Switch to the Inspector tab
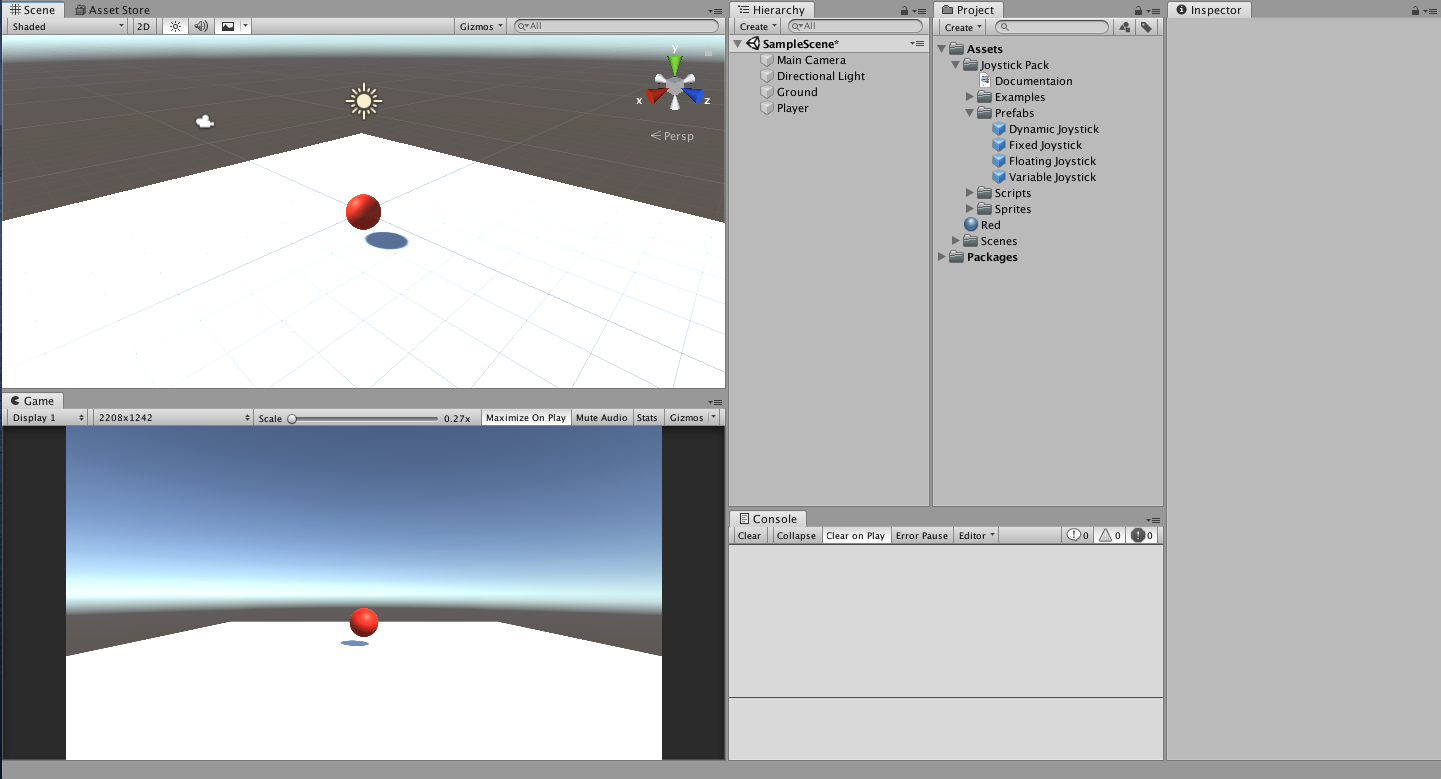The height and width of the screenshot is (779, 1441). (x=1210, y=9)
